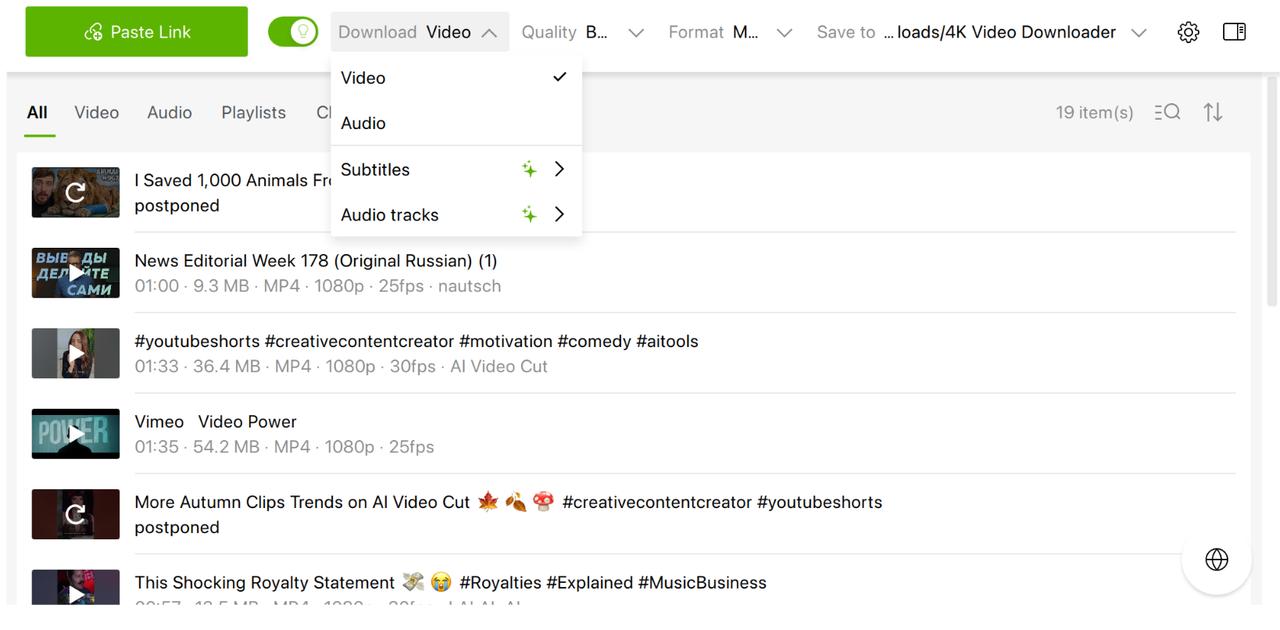Click the Paste Link button
Viewport: 1280px width, 630px height.
coord(136,32)
